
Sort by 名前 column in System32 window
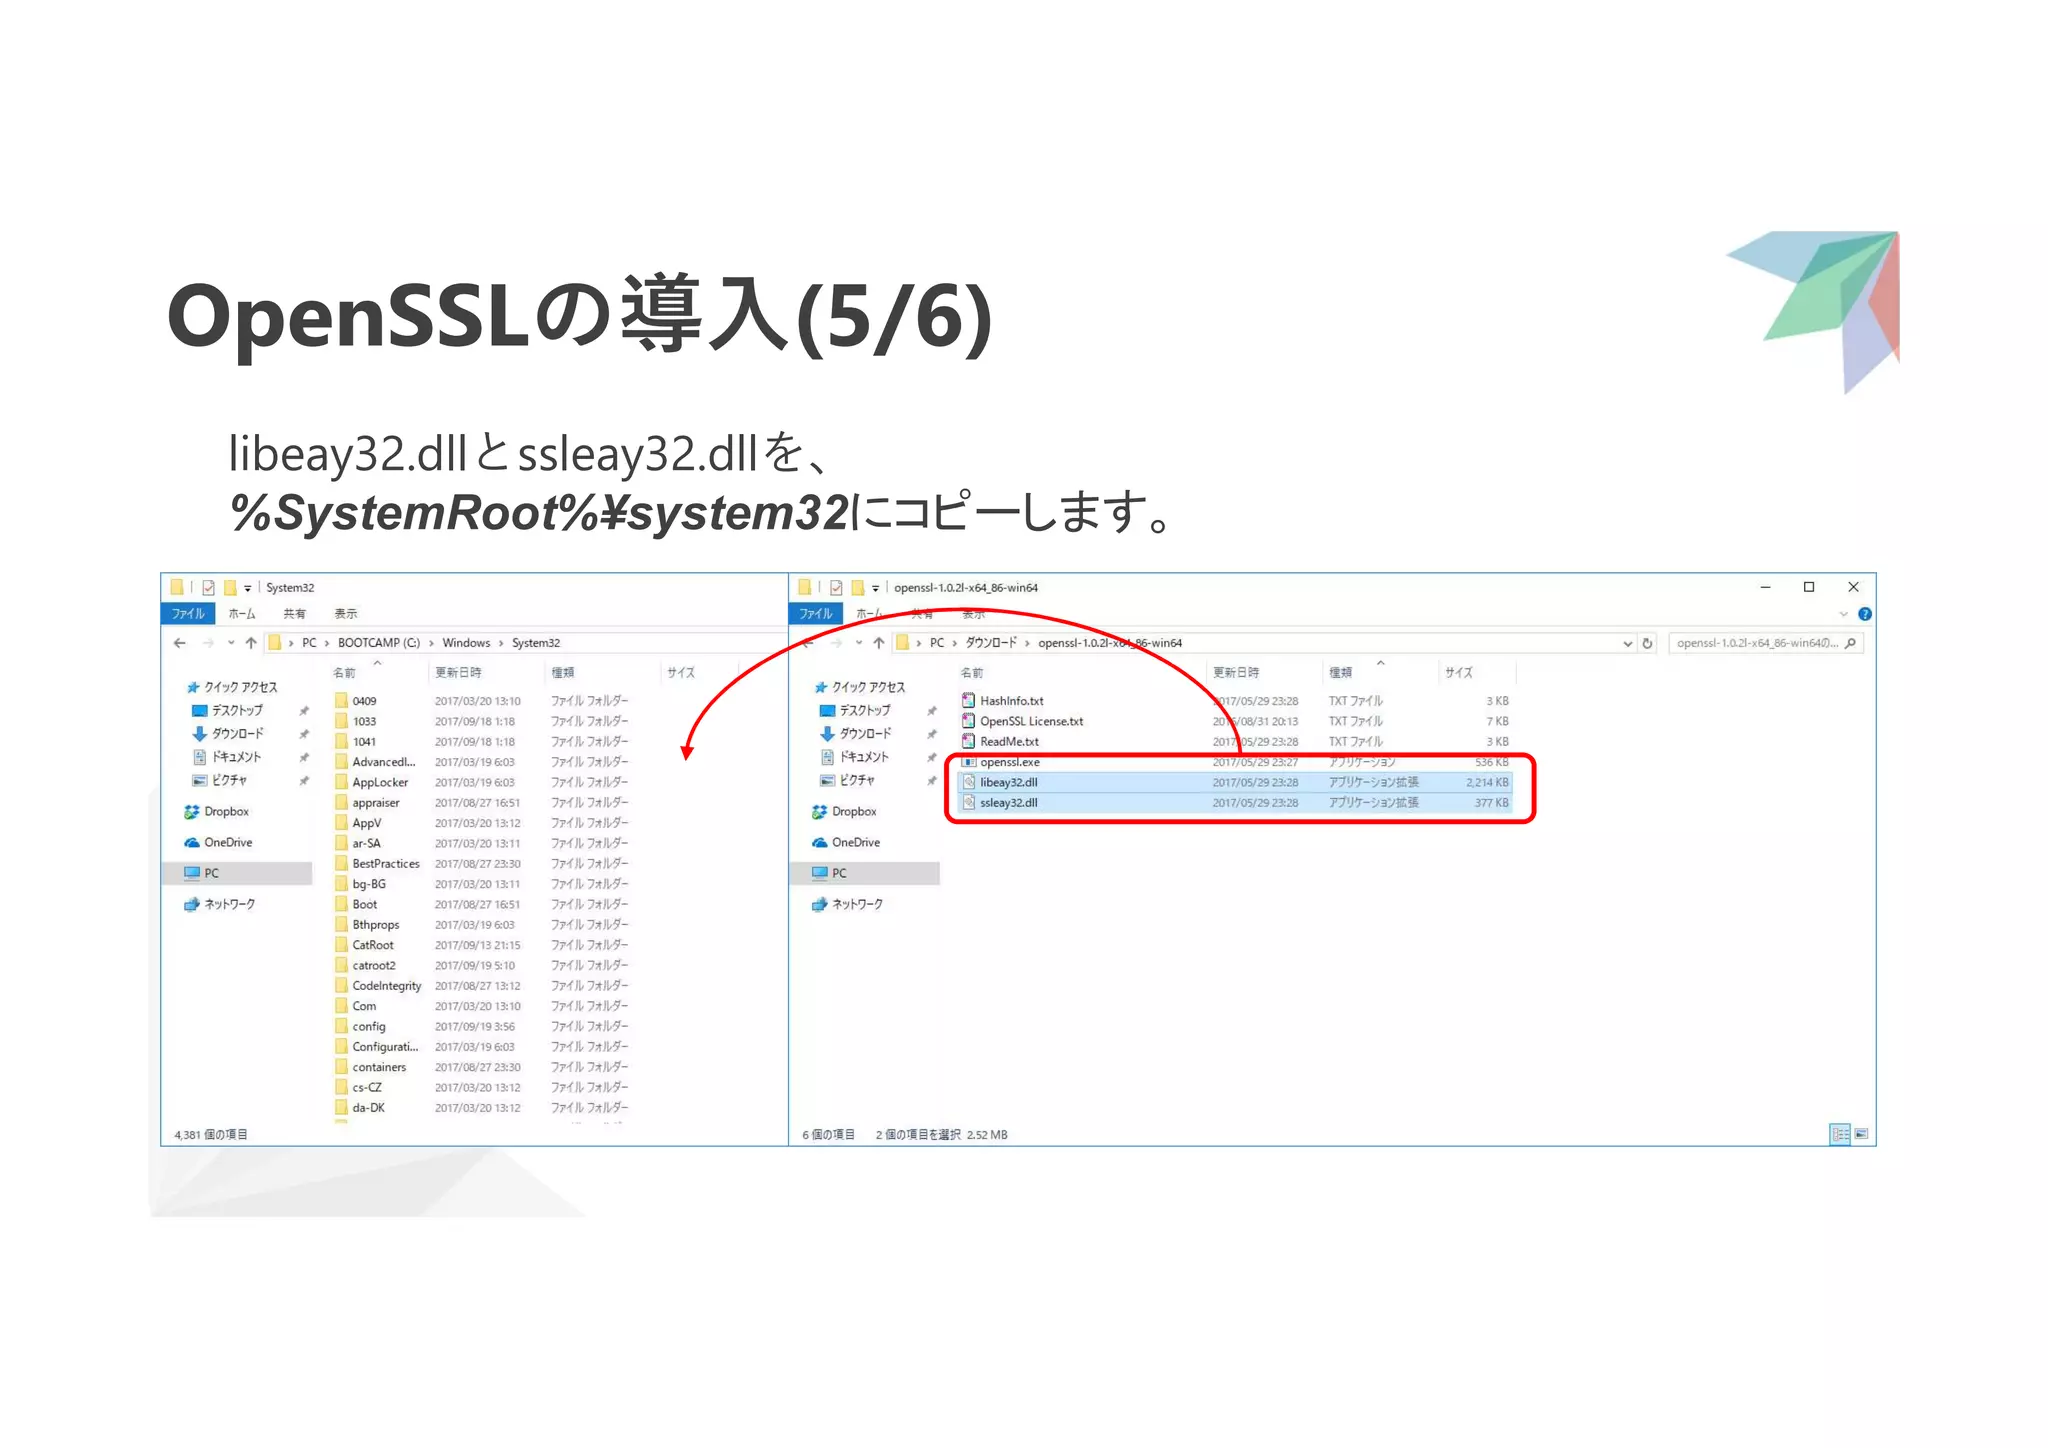[344, 673]
